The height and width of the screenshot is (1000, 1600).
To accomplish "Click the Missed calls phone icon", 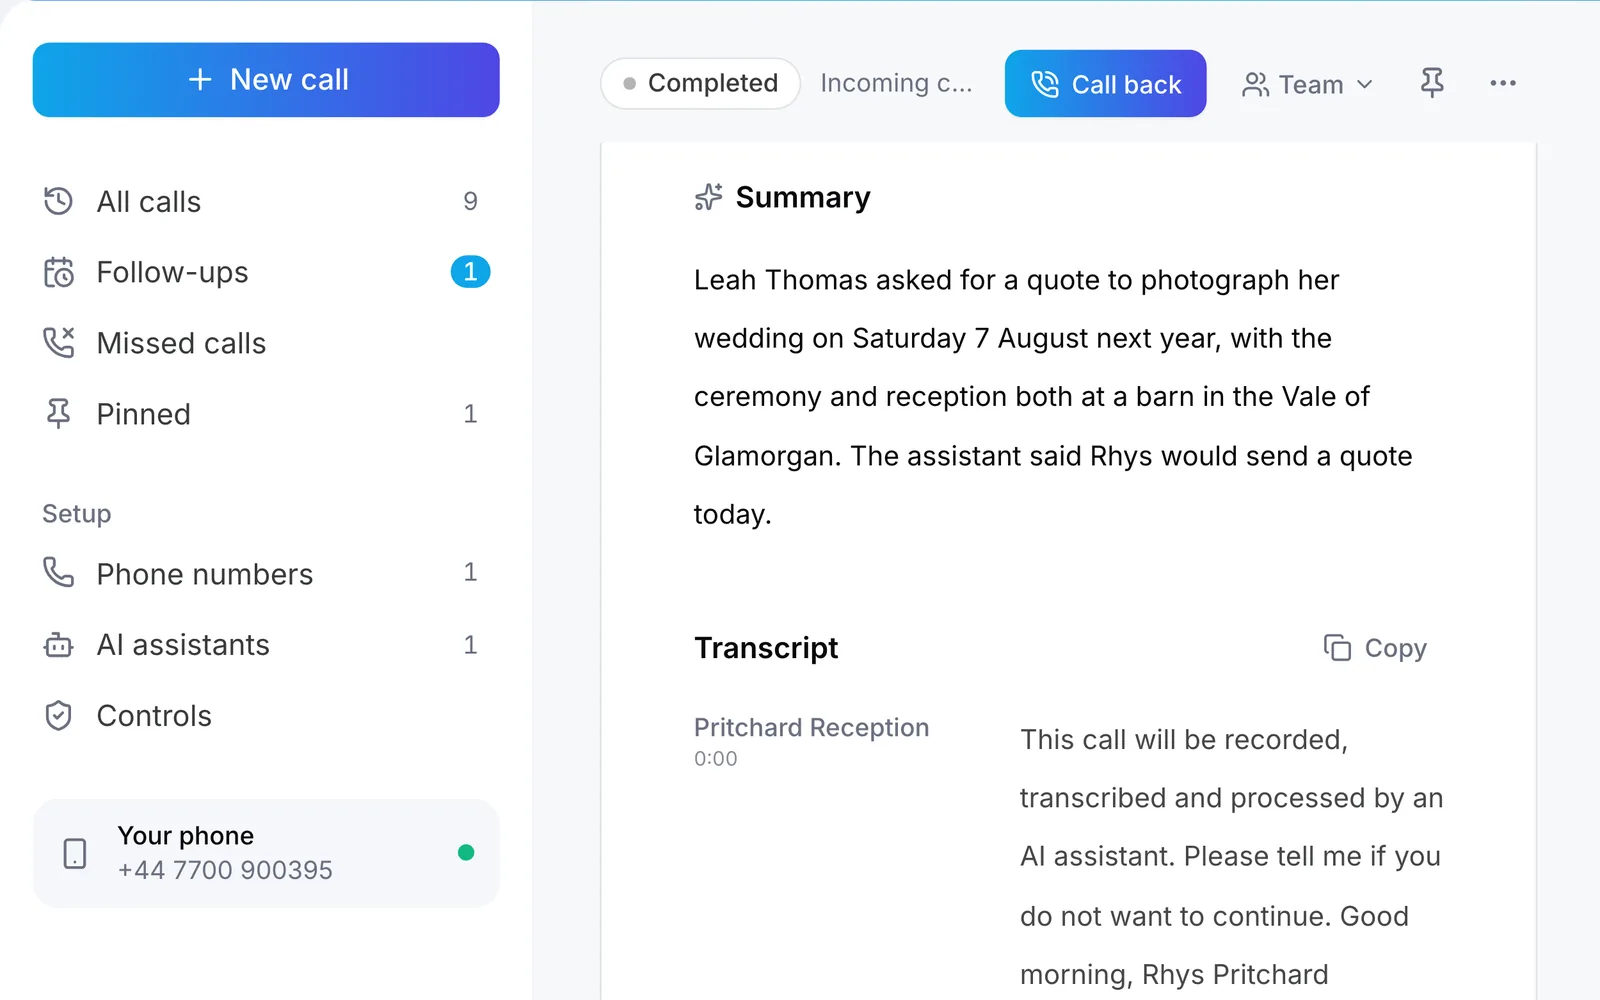I will tap(59, 342).
